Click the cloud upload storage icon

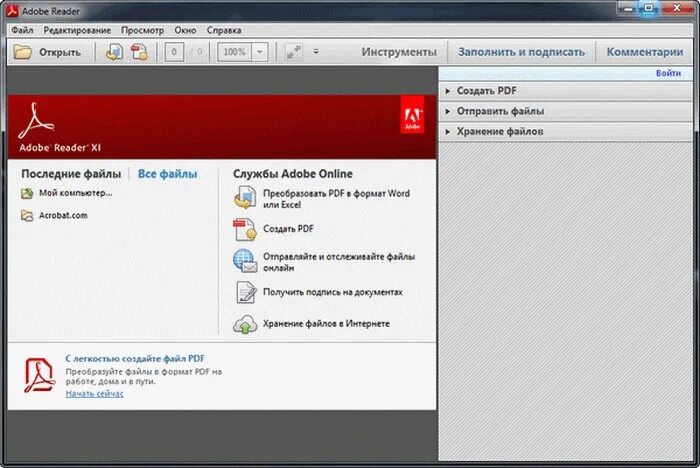(245, 324)
